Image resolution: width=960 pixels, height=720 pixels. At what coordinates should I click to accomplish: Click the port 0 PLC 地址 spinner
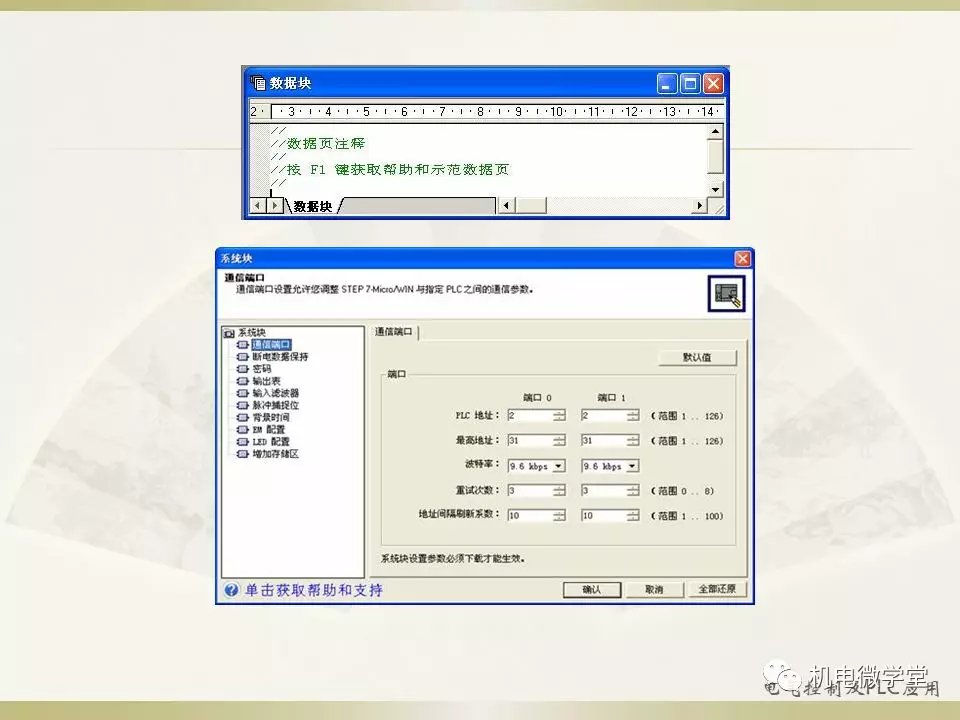point(558,415)
